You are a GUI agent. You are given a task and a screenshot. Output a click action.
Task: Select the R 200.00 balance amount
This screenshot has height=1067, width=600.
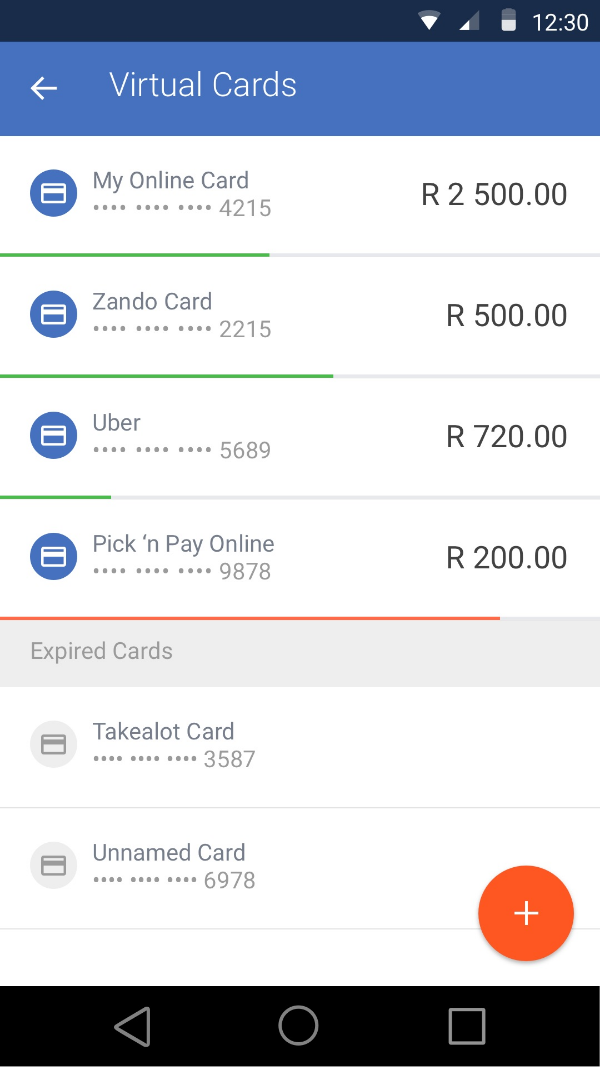click(x=506, y=557)
